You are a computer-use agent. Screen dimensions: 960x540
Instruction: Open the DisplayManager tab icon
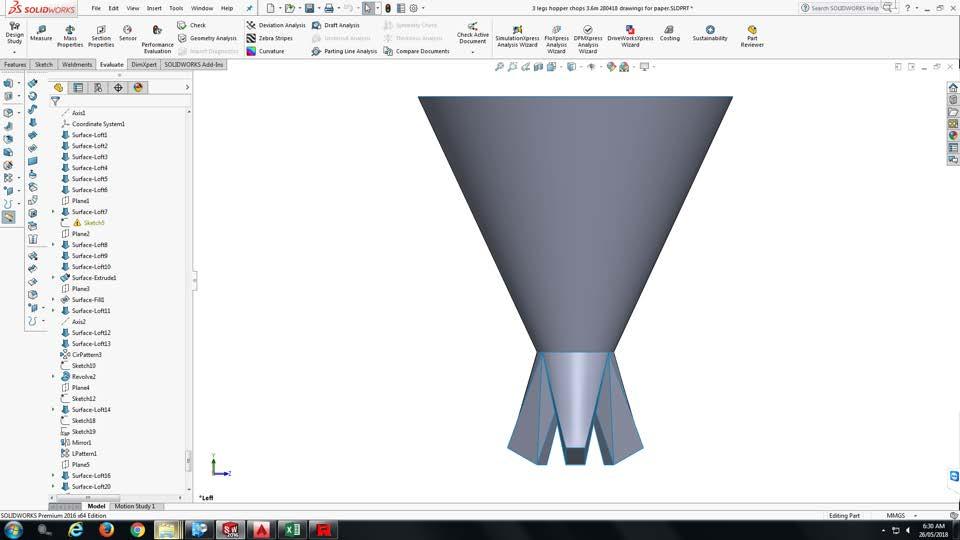(x=138, y=88)
